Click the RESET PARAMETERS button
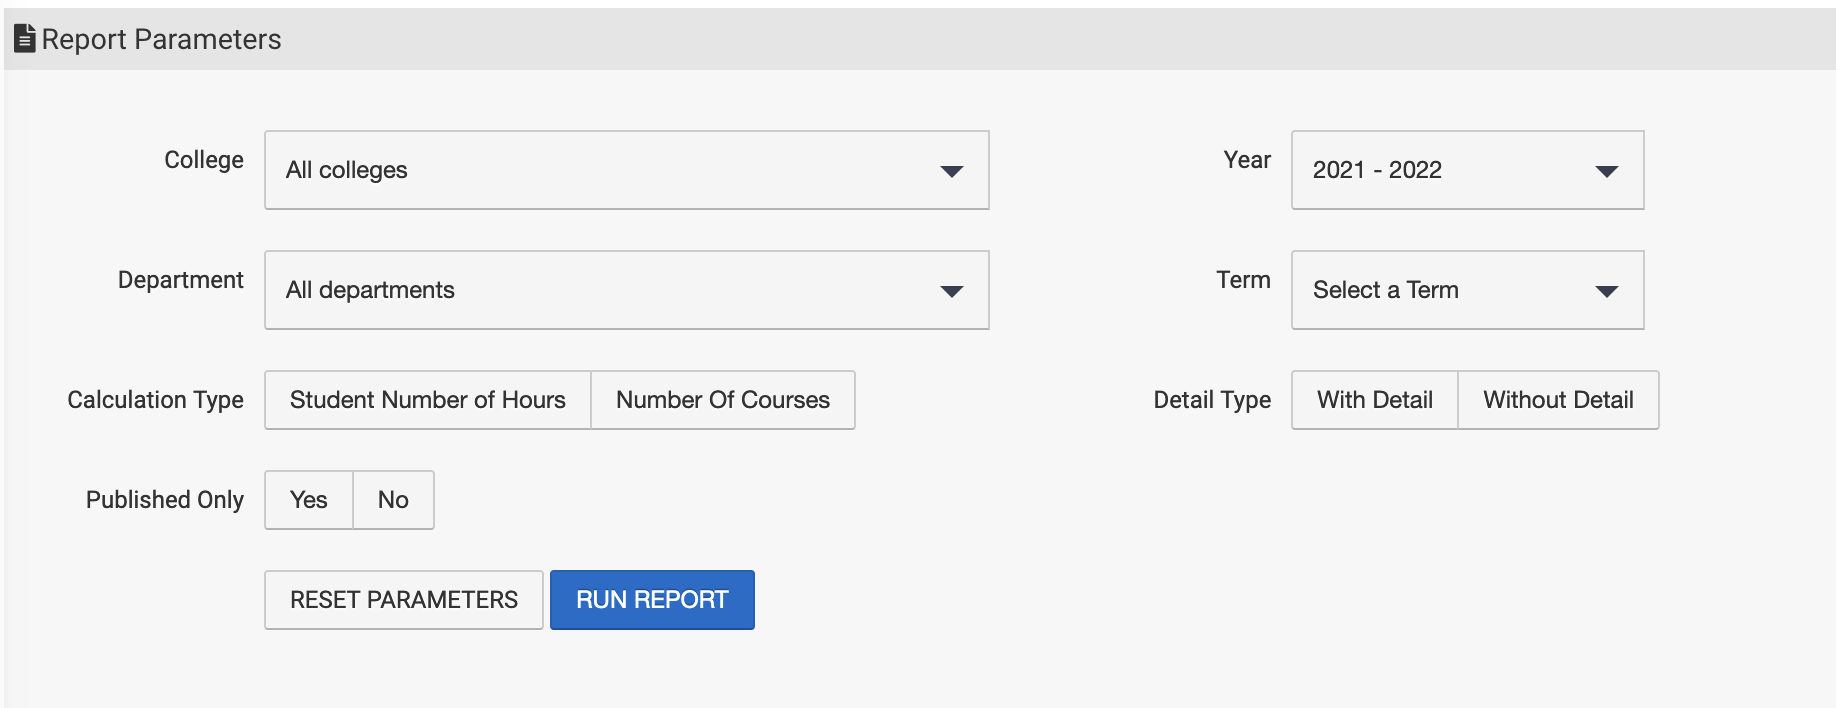This screenshot has width=1836, height=708. coord(404,600)
